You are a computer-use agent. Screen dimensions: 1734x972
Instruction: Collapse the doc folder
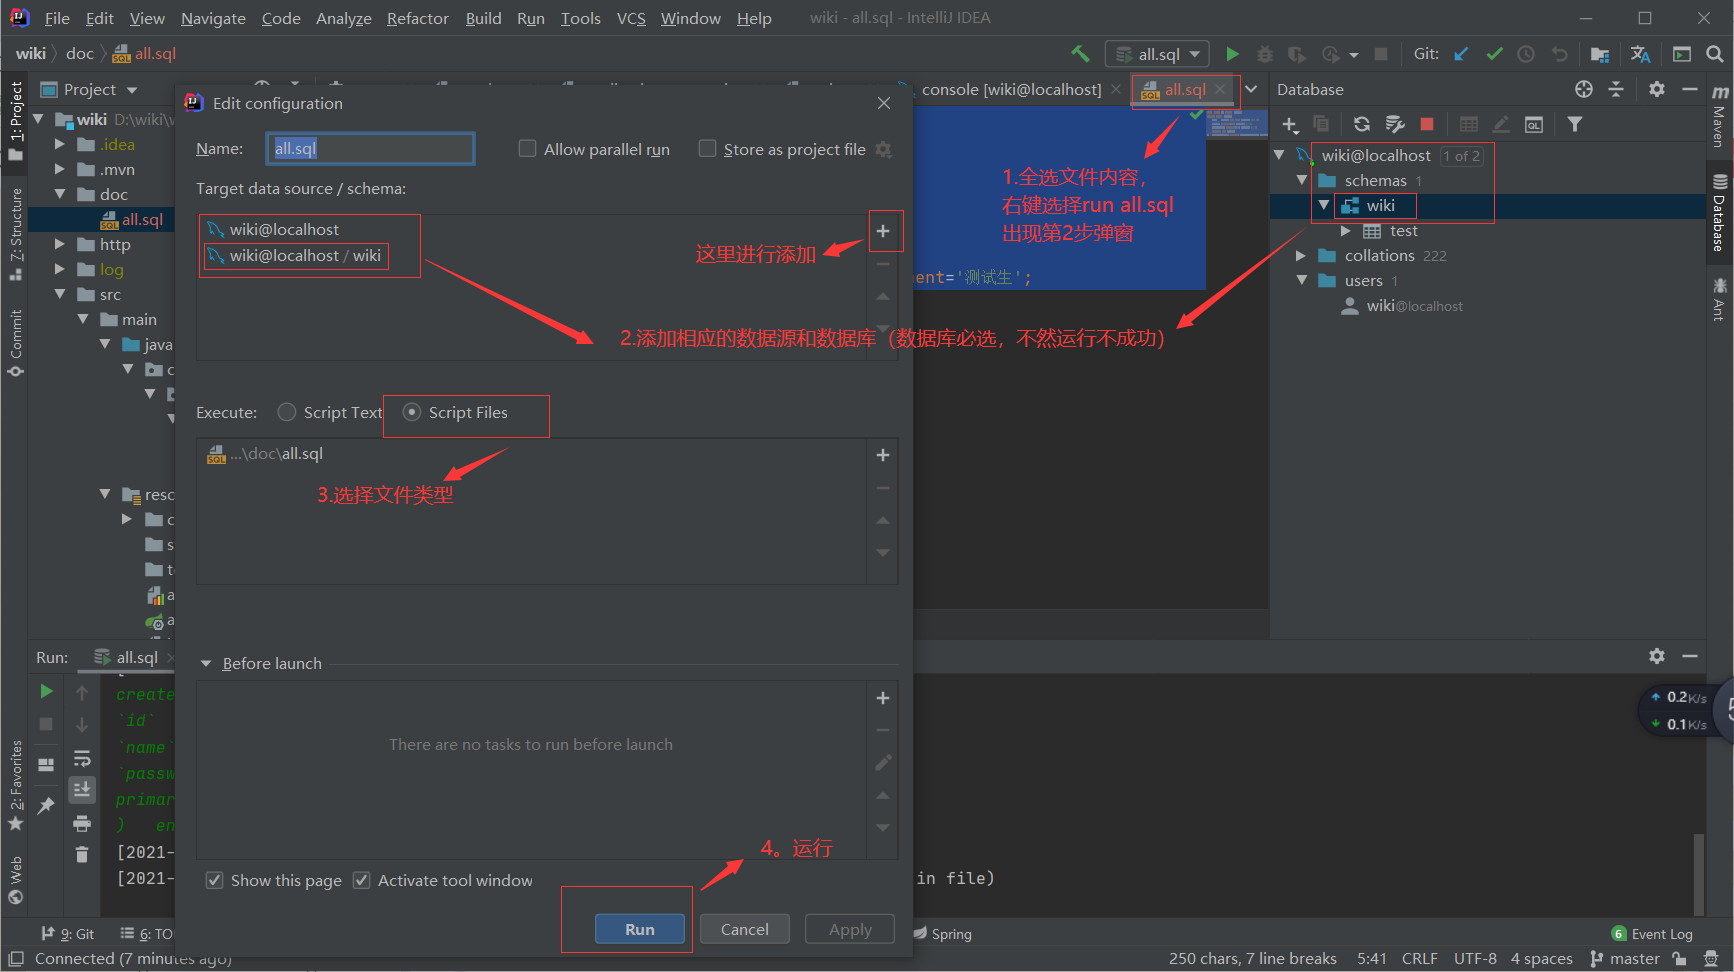point(60,194)
